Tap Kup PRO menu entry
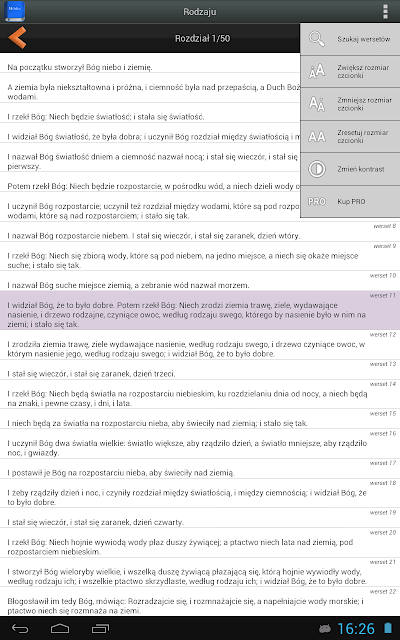Screen dimensions: 400x640 (x=350, y=201)
